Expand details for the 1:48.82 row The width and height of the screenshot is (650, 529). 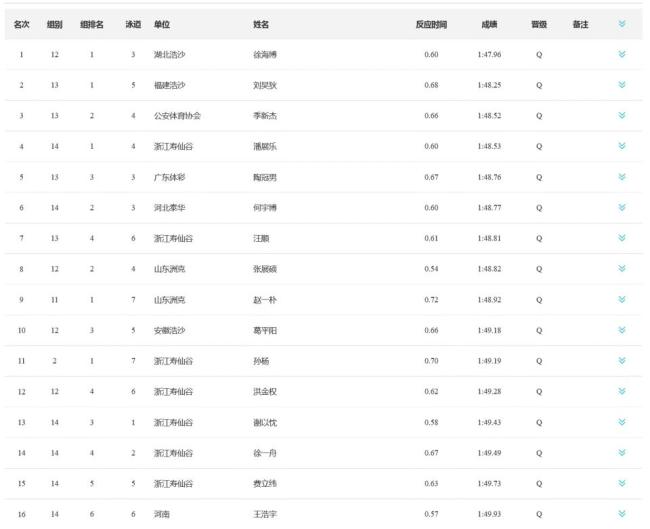click(622, 269)
